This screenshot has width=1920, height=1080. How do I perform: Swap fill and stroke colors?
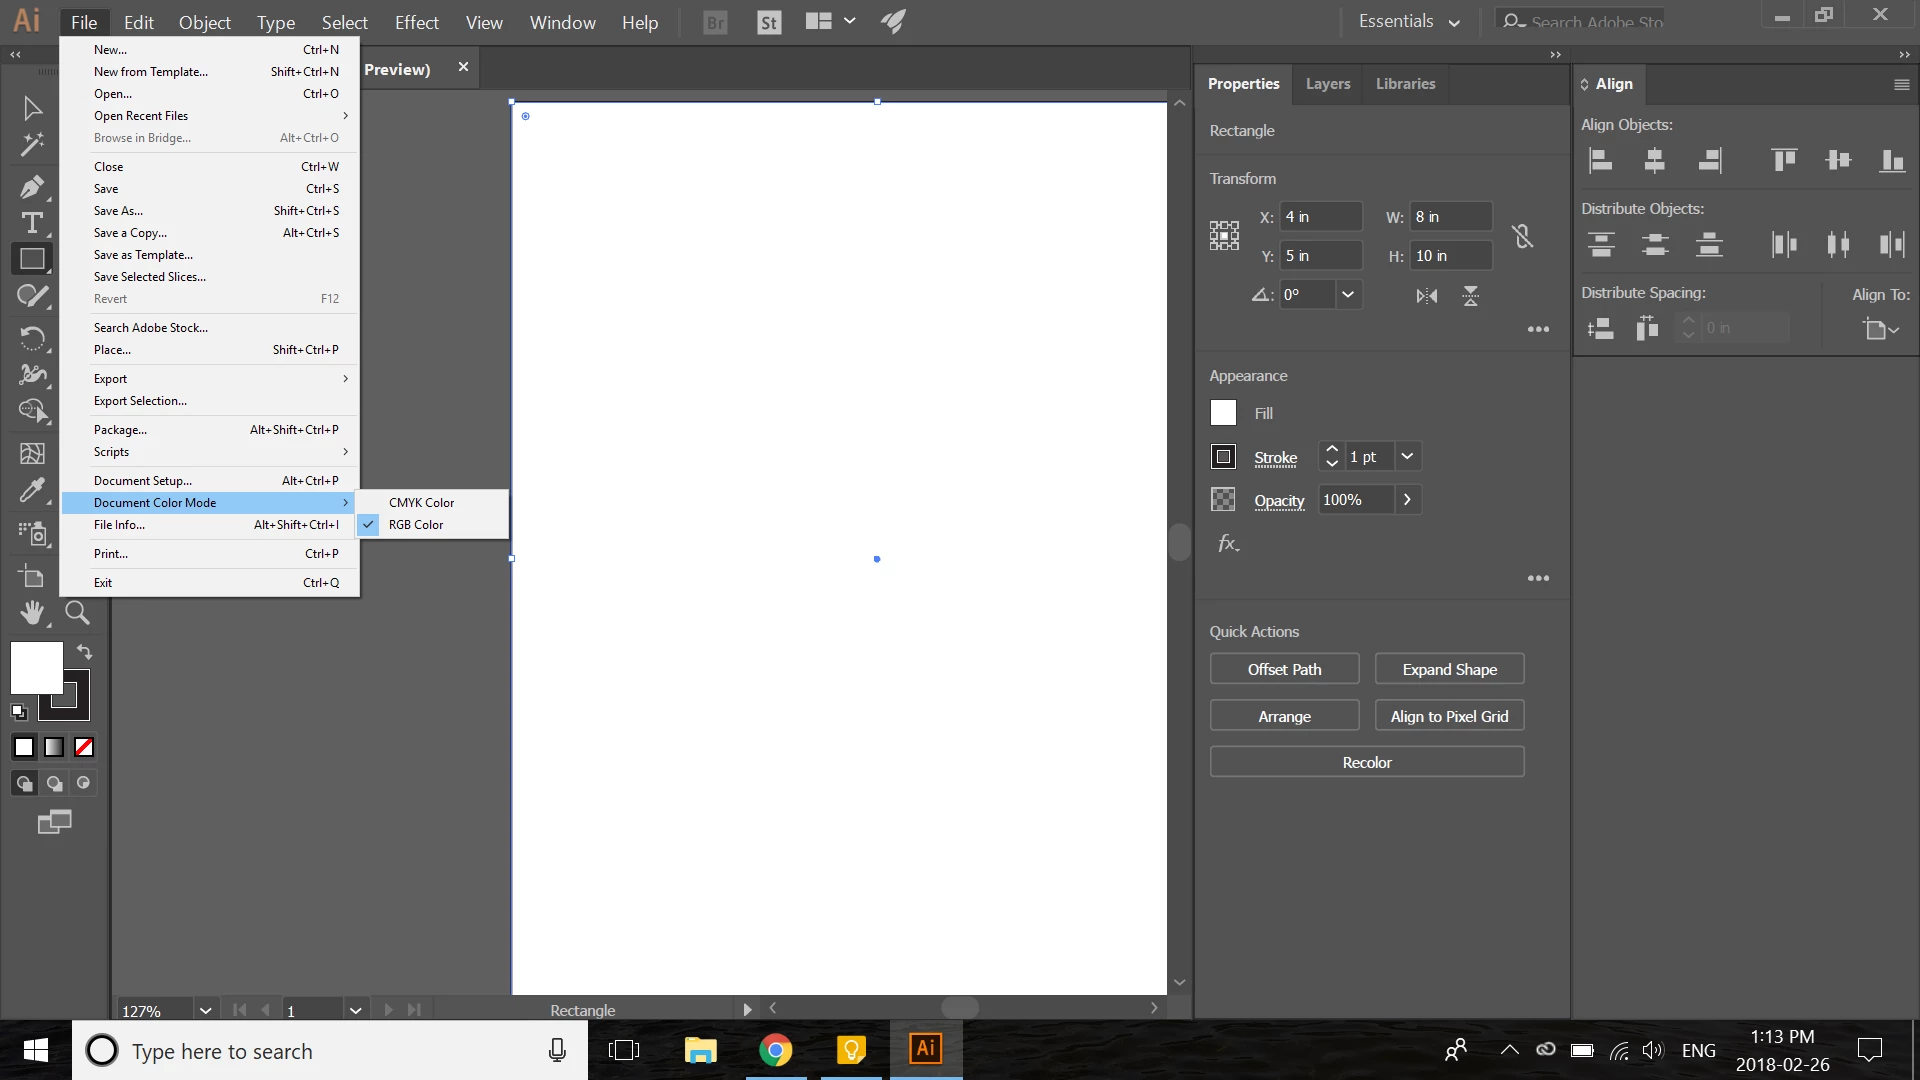85,652
